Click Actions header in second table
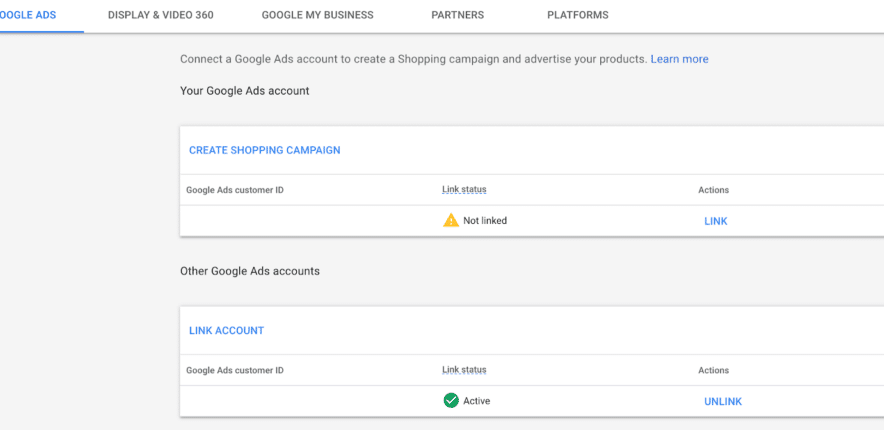 [x=713, y=370]
